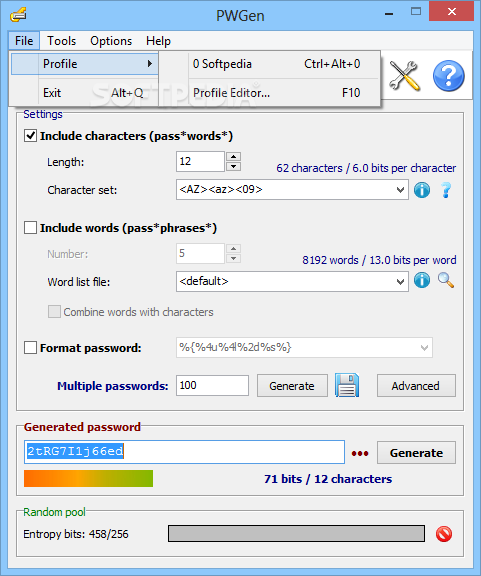Decrease password length with down arrow

pyautogui.click(x=233, y=167)
